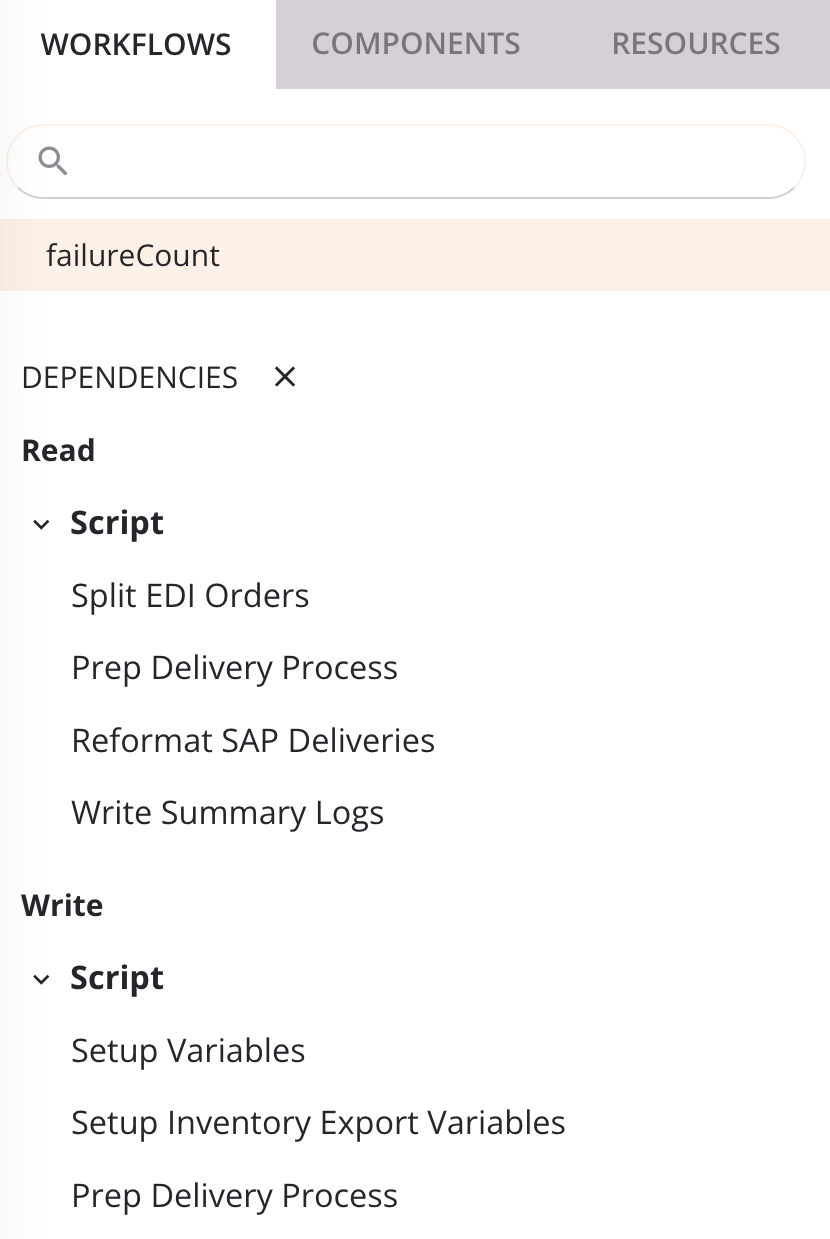Click the DEPENDENCIES heading label
The image size is (830, 1239).
pyautogui.click(x=130, y=377)
